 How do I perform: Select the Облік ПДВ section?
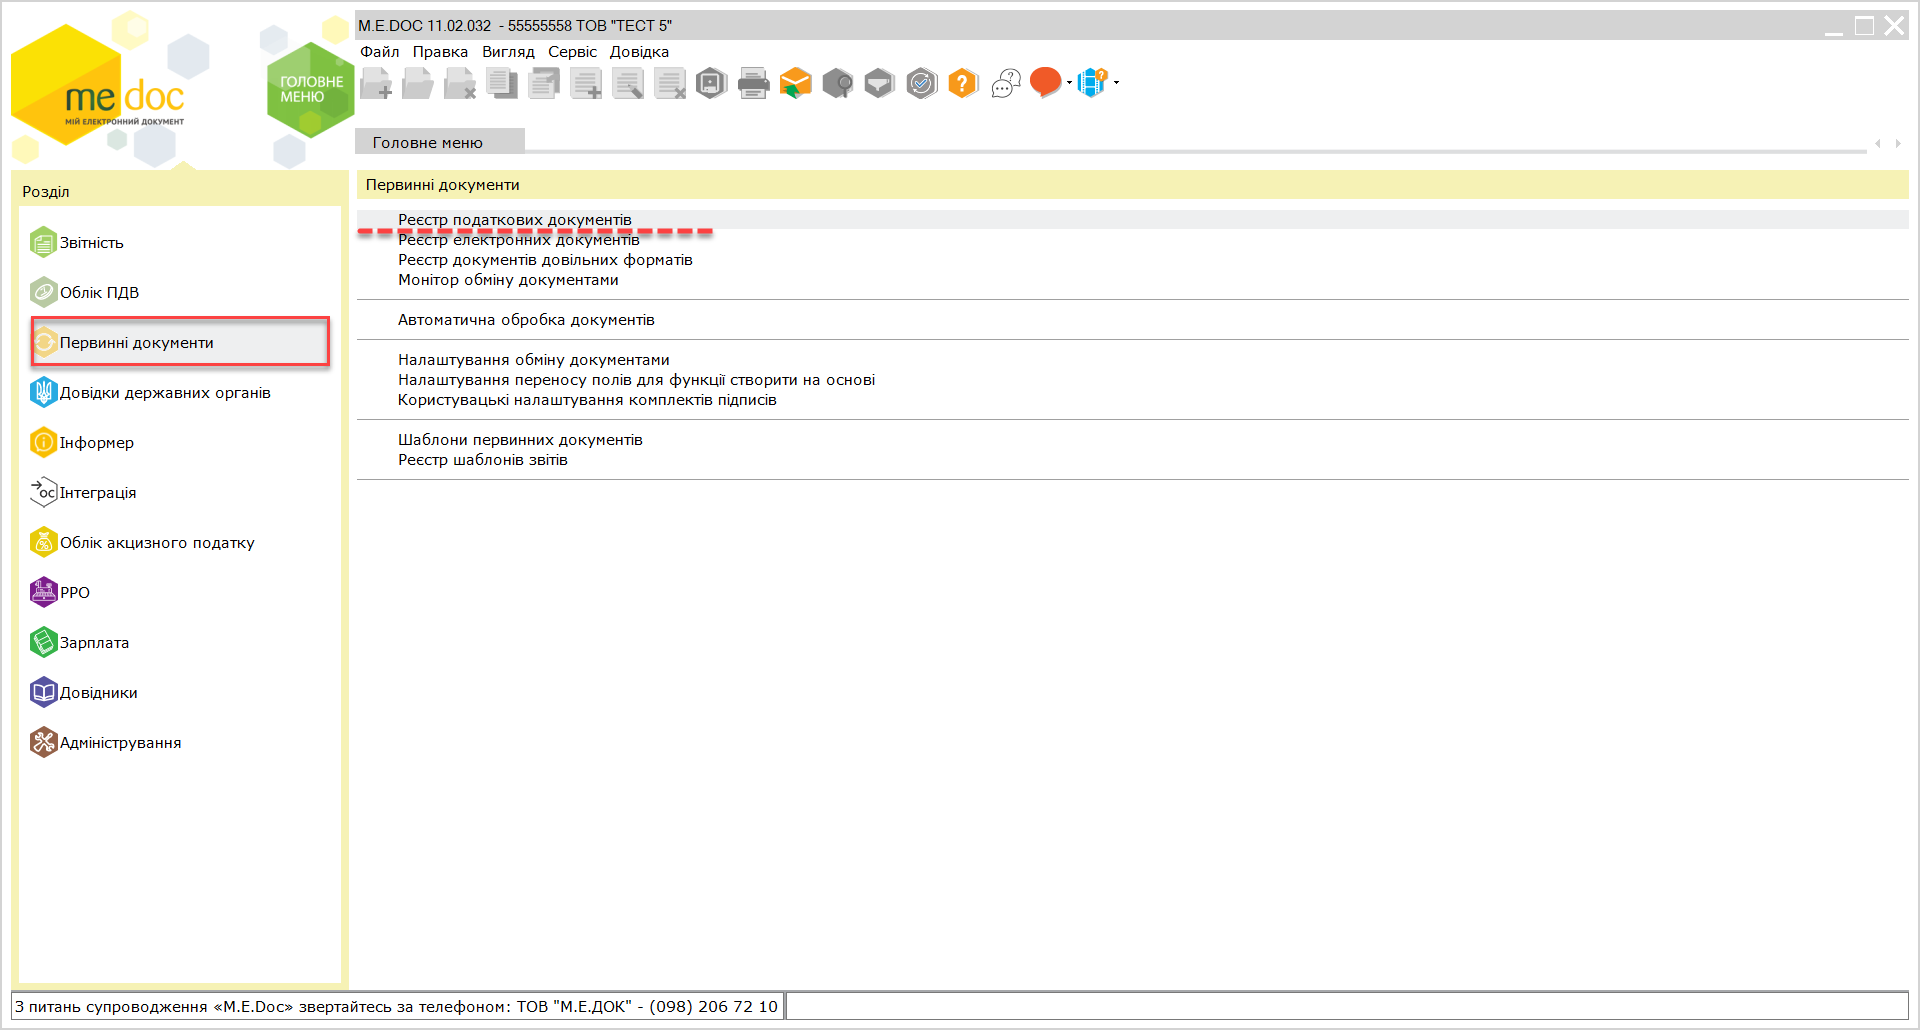99,292
